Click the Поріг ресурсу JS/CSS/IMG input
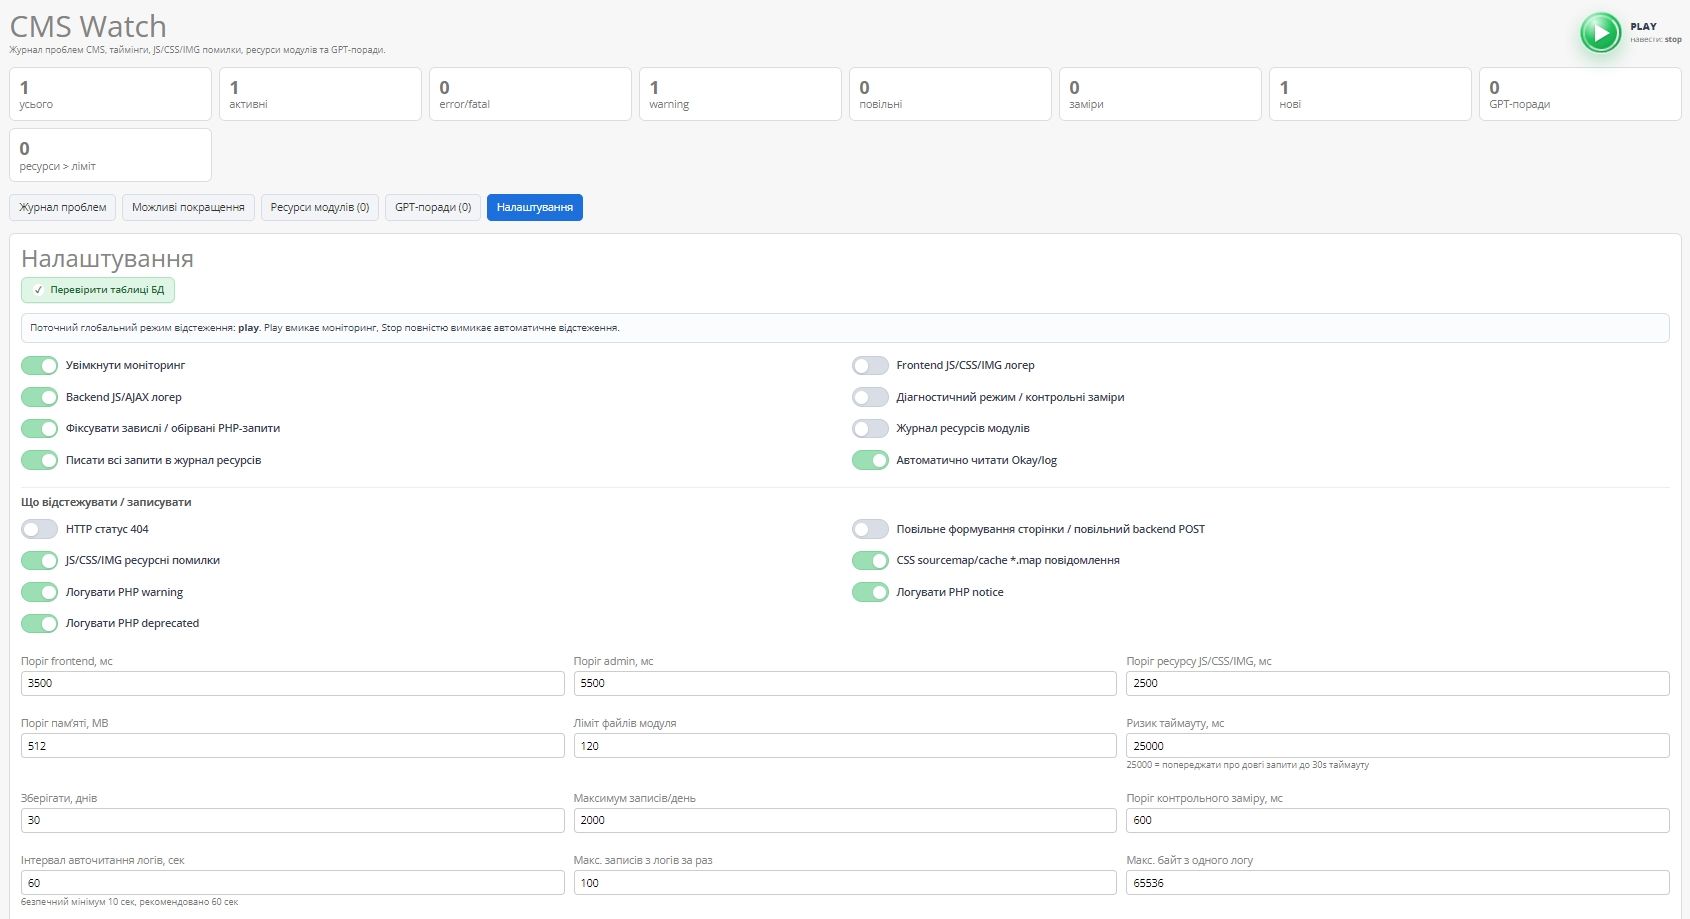The width and height of the screenshot is (1690, 919). pos(1398,683)
